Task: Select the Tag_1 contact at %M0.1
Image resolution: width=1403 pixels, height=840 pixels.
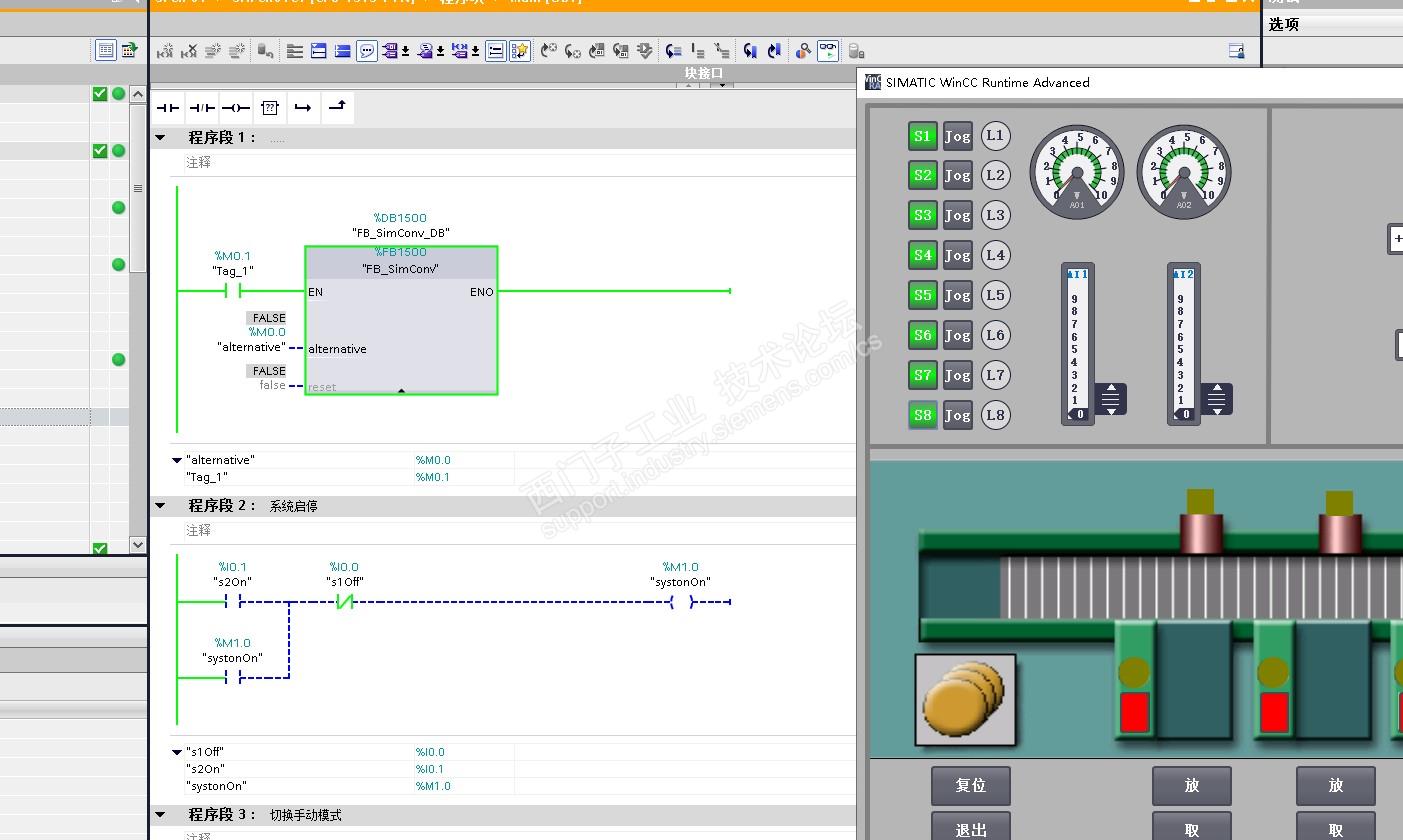Action: [x=233, y=291]
